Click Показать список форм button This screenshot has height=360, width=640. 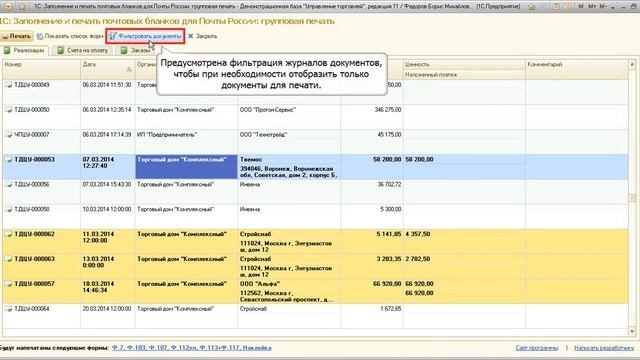point(70,36)
